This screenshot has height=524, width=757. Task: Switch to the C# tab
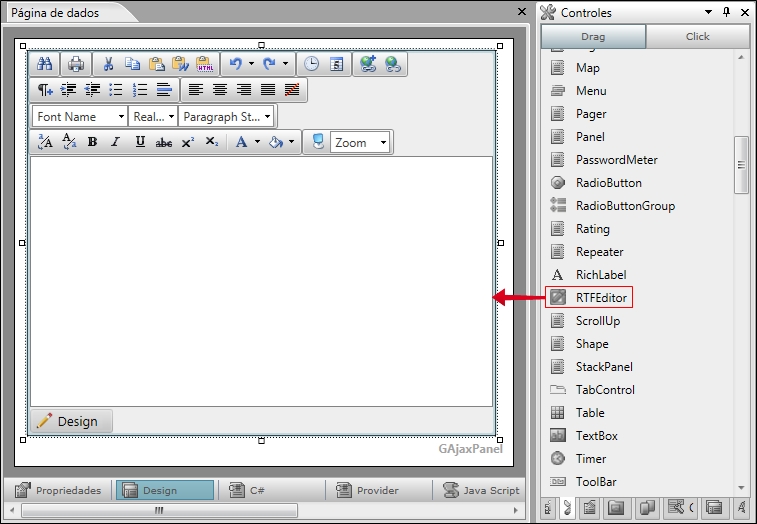248,491
